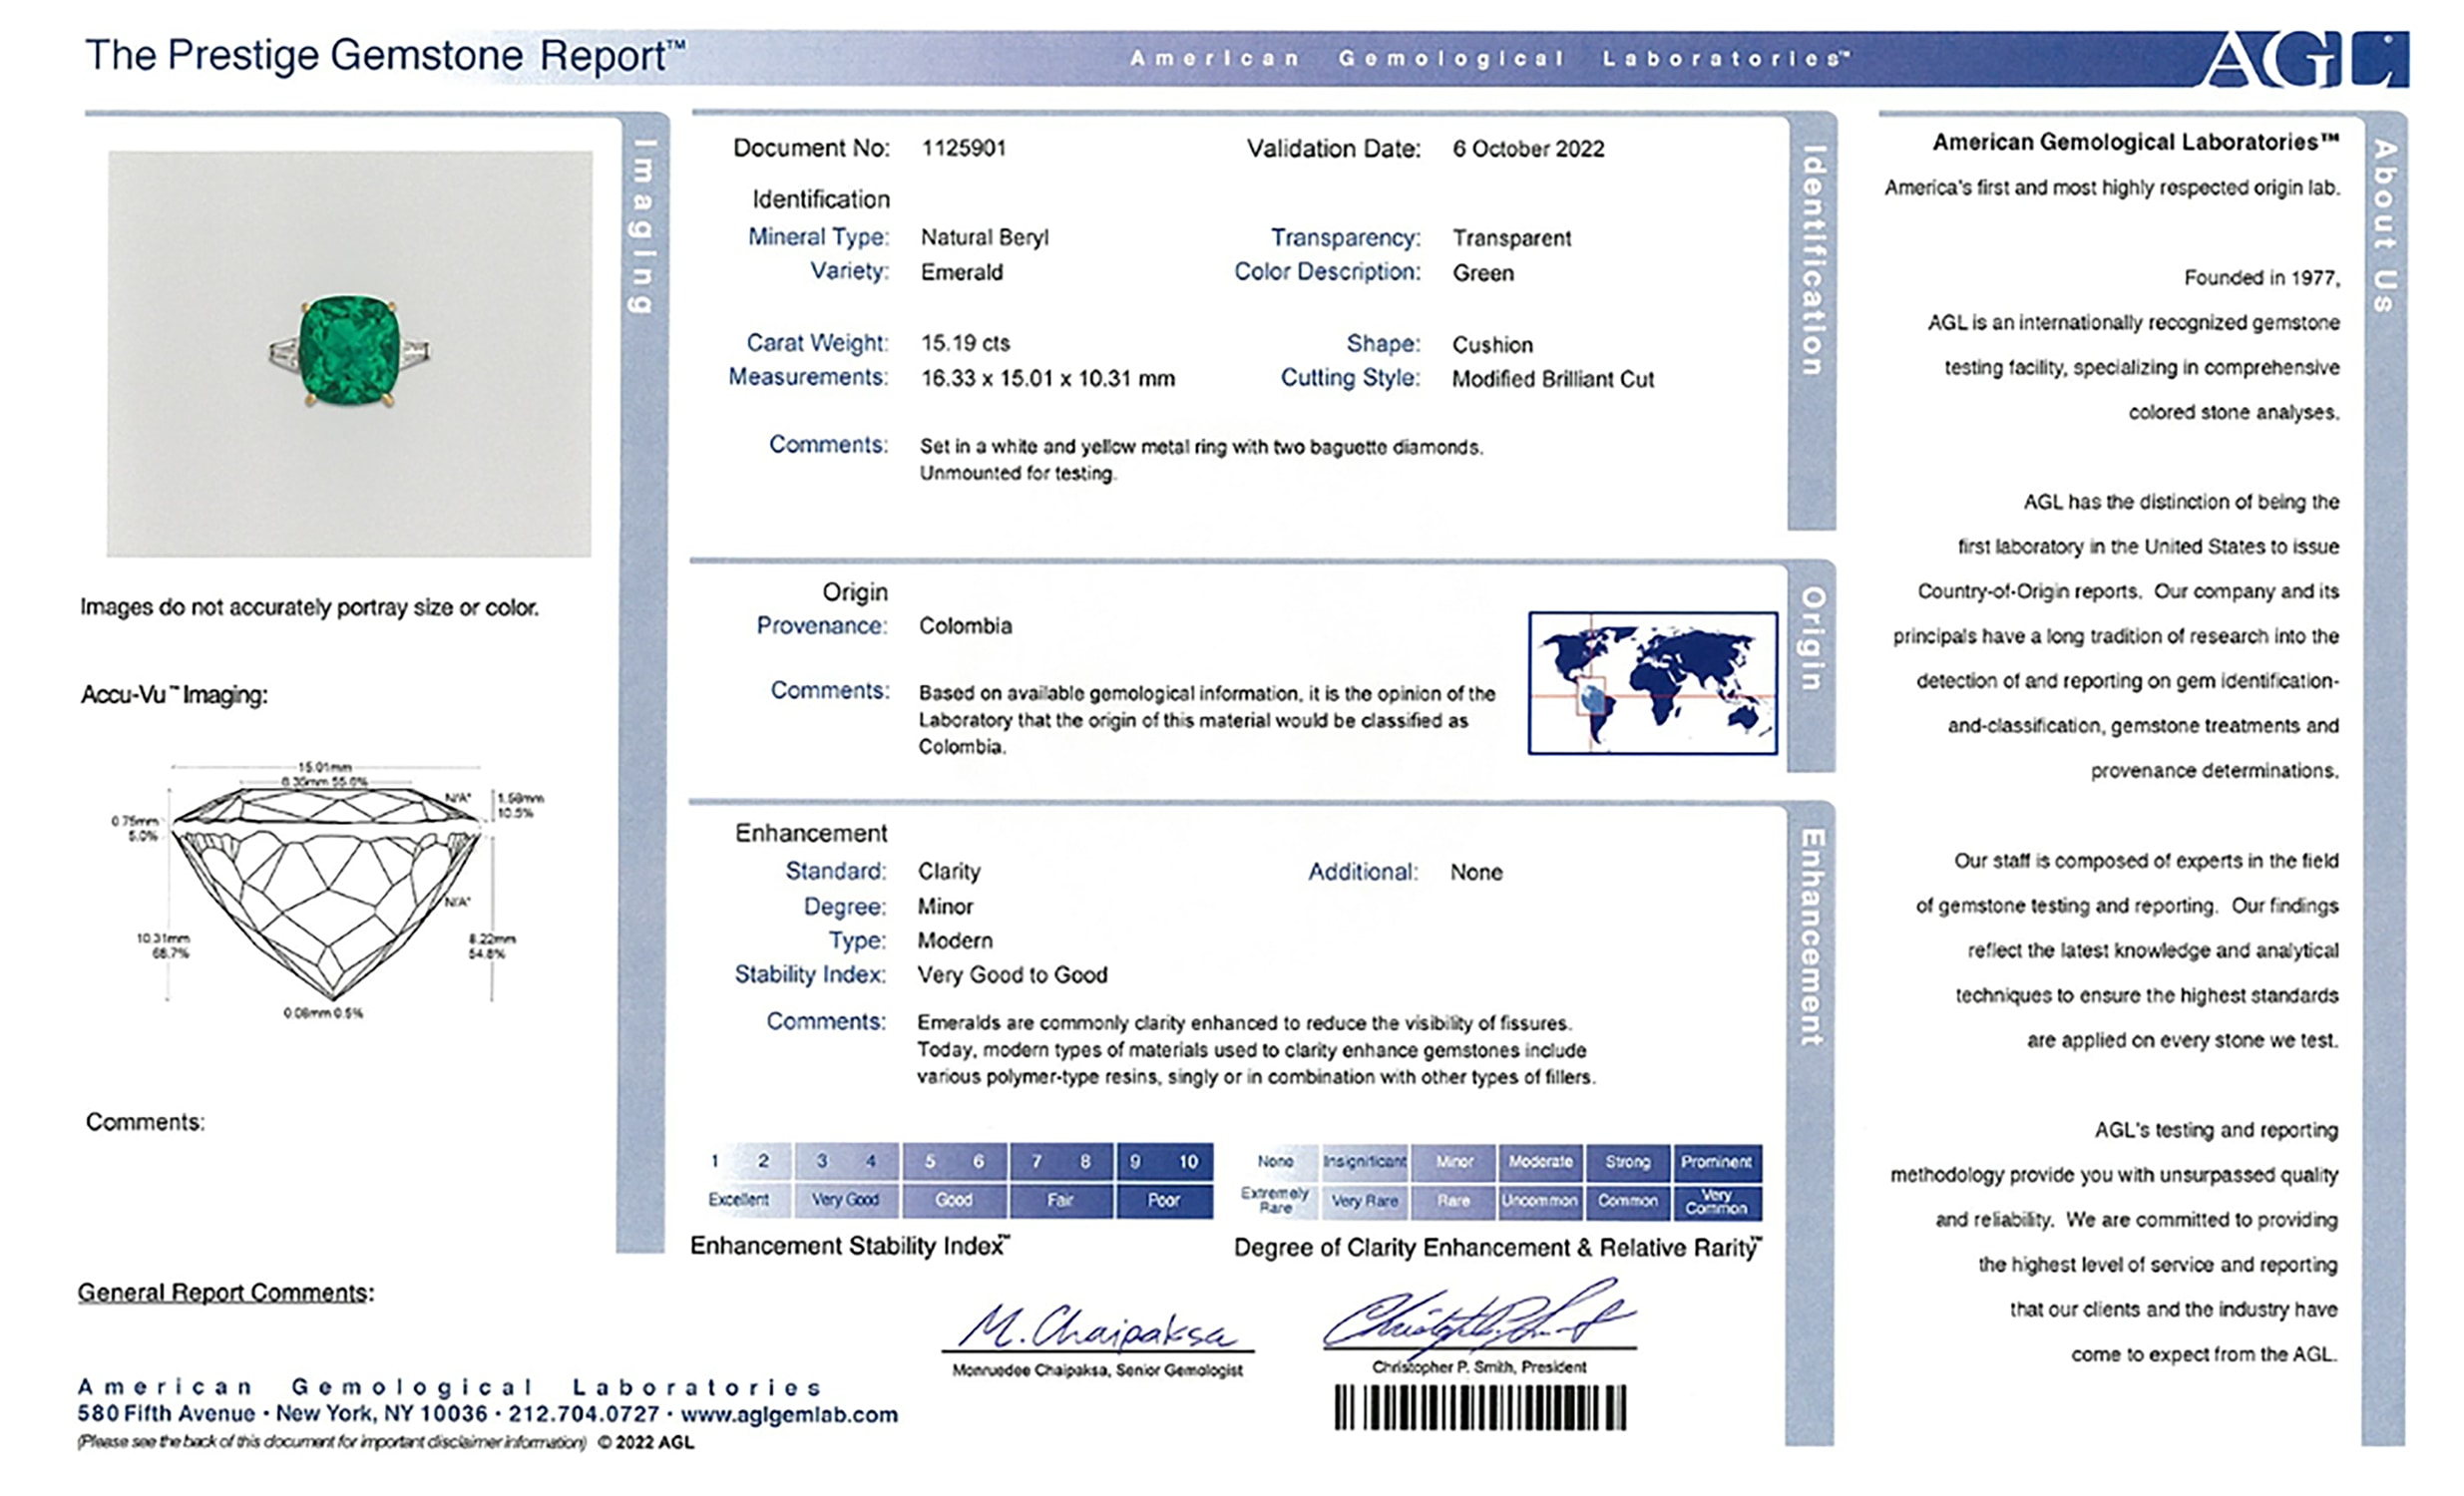Click the vertical Enhancement section tab
This screenshot has width=2464, height=1496.
(1811, 937)
